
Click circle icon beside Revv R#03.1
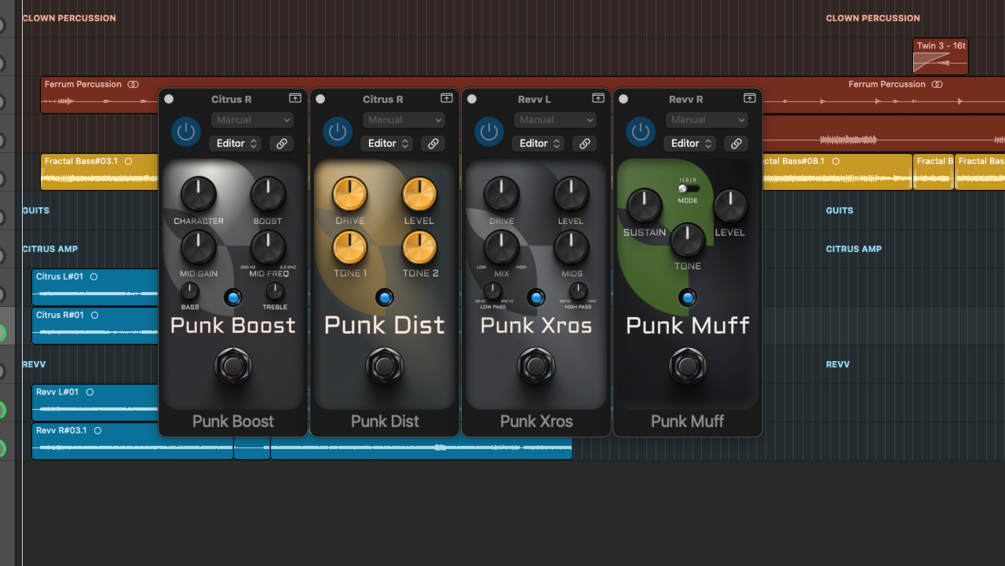click(97, 431)
